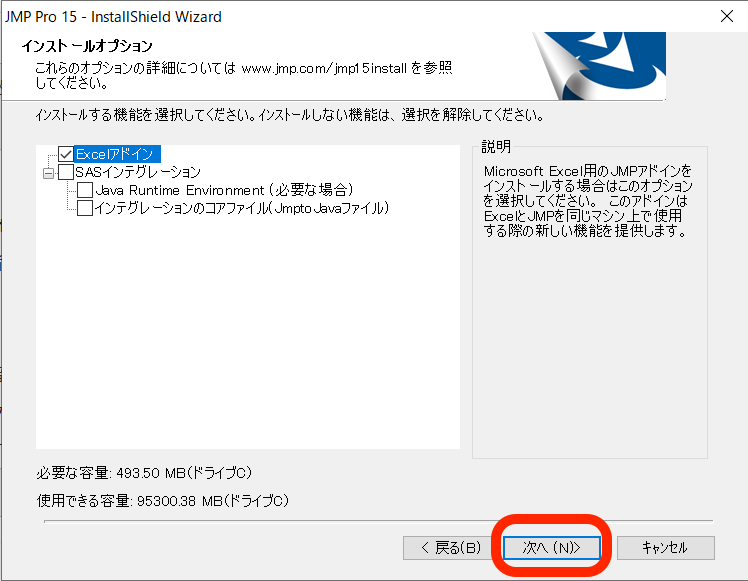Close the InstallShield Wizard window

pyautogui.click(x=727, y=16)
